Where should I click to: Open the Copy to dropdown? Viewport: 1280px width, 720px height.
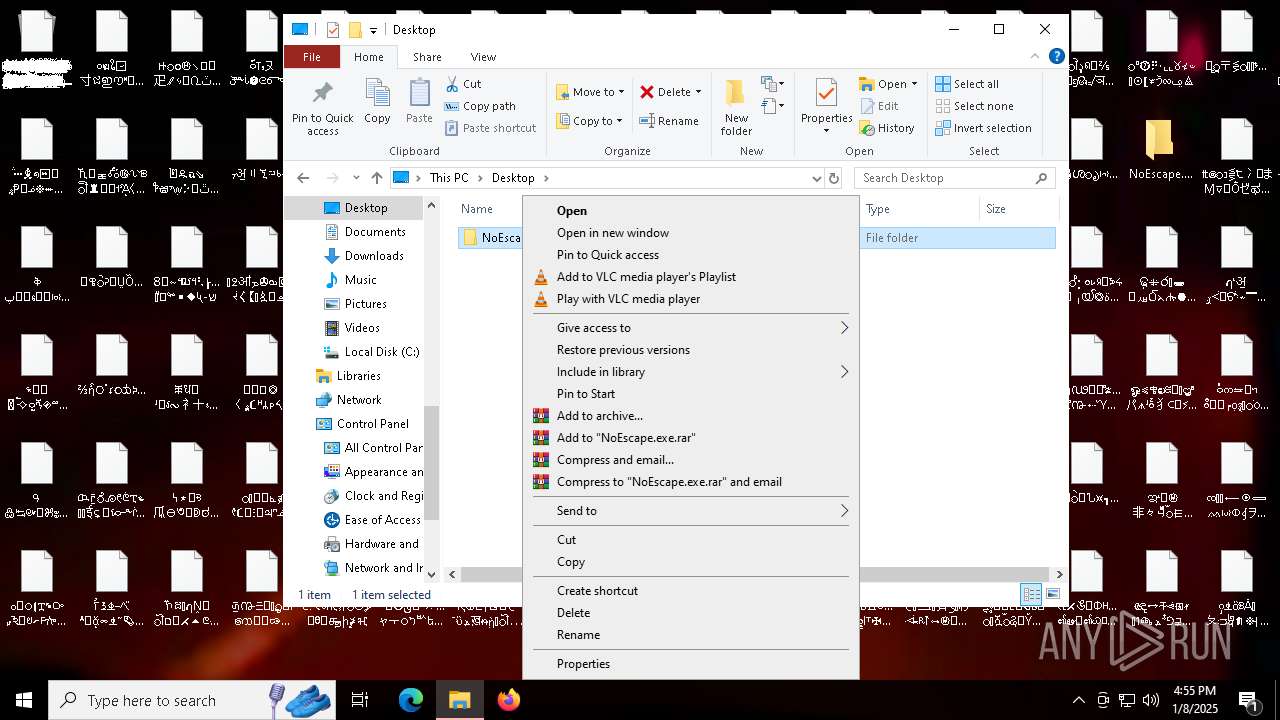point(589,121)
